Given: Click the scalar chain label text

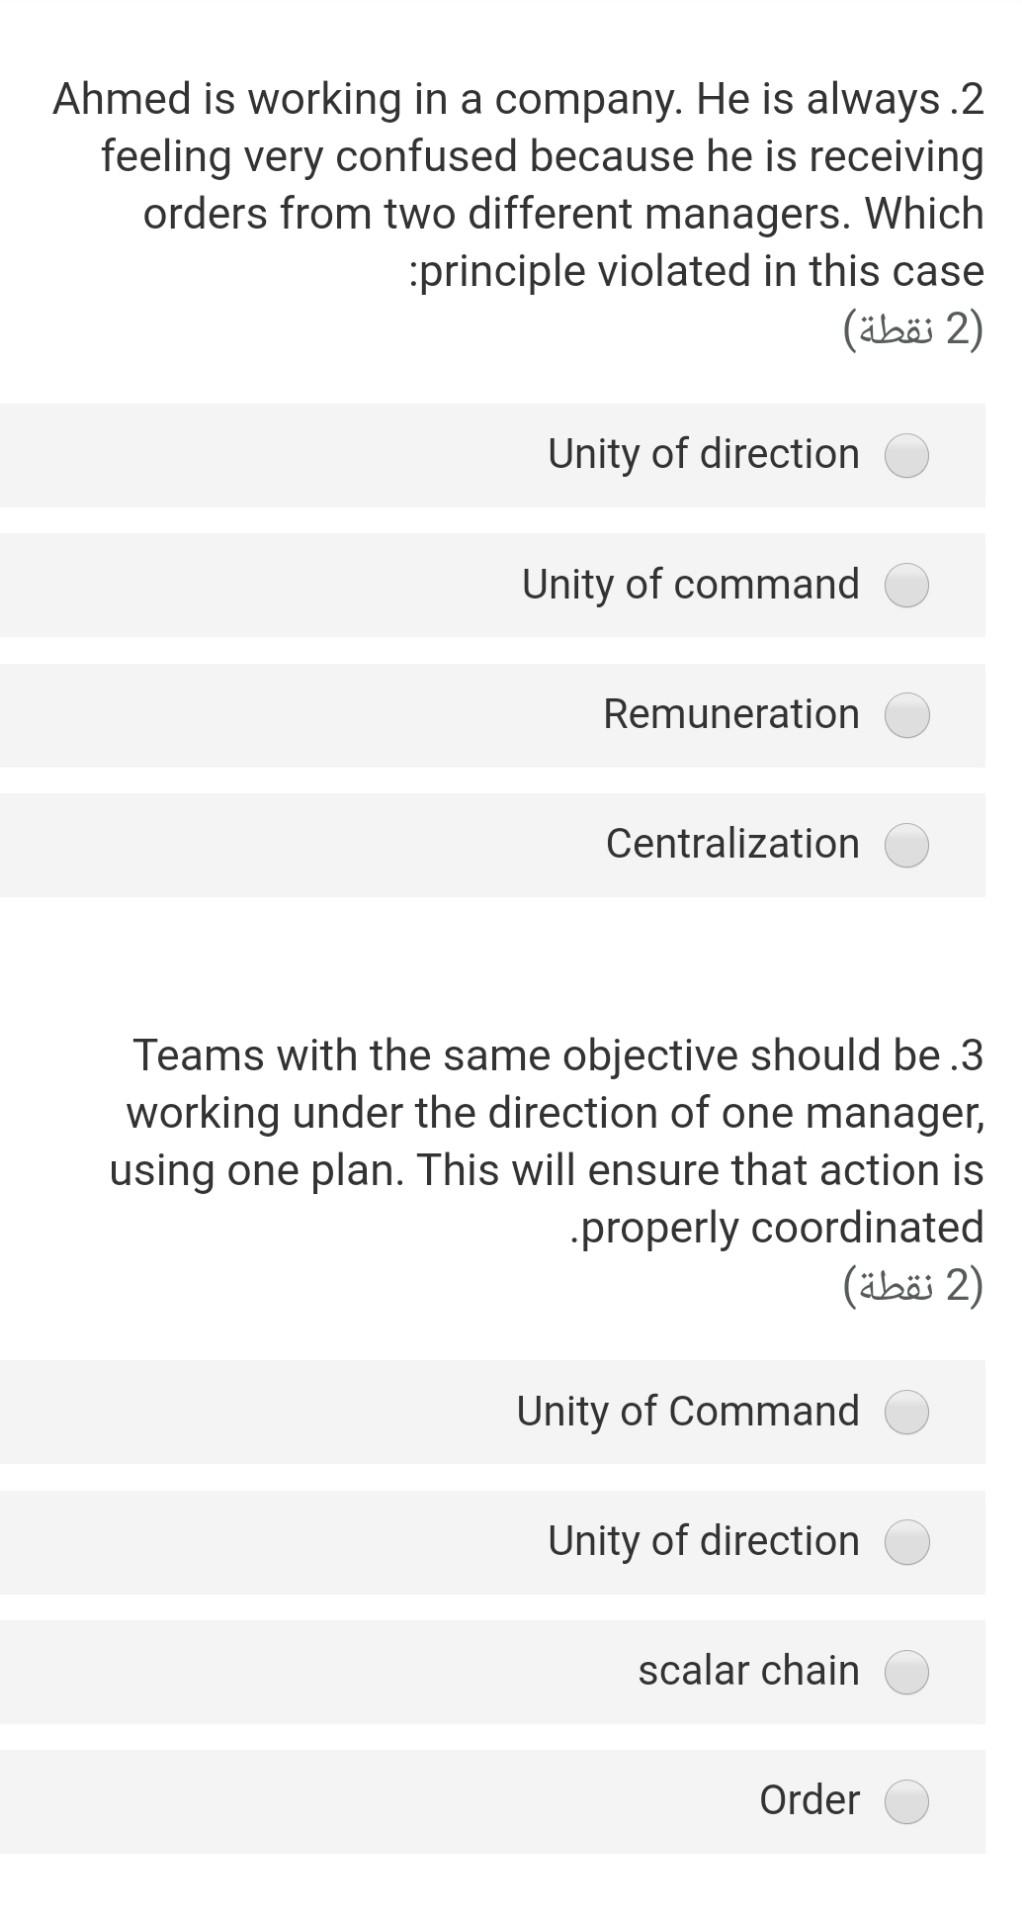Looking at the screenshot, I should pyautogui.click(x=749, y=1671).
